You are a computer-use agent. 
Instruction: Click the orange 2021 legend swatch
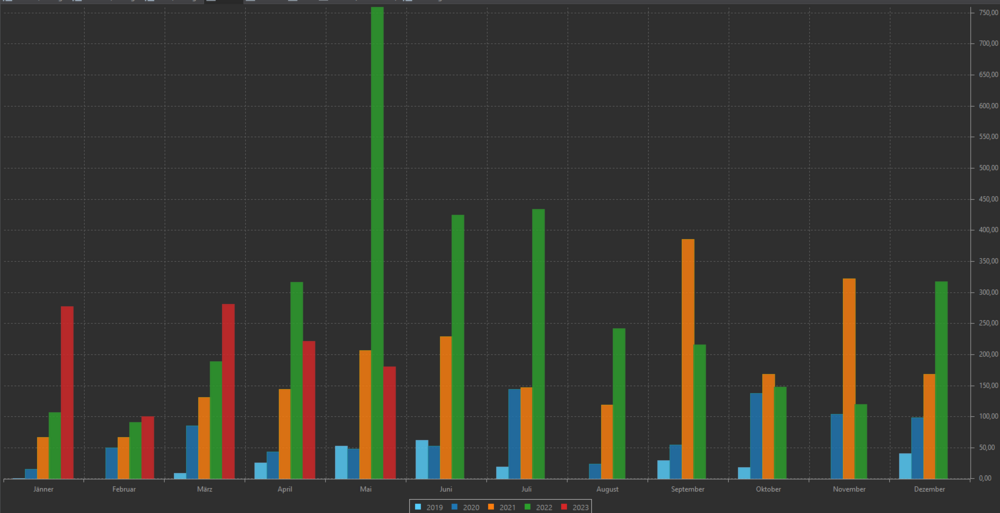490,507
